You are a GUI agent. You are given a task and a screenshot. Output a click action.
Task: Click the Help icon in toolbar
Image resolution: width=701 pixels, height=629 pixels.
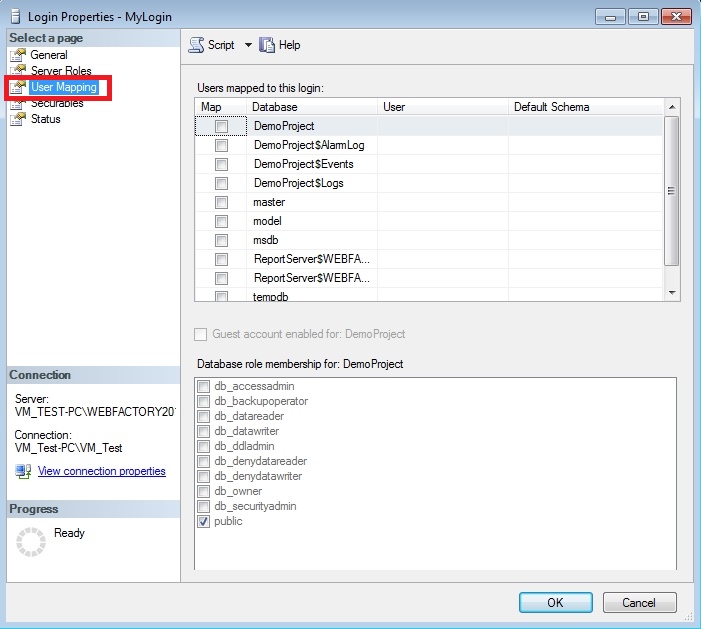267,45
